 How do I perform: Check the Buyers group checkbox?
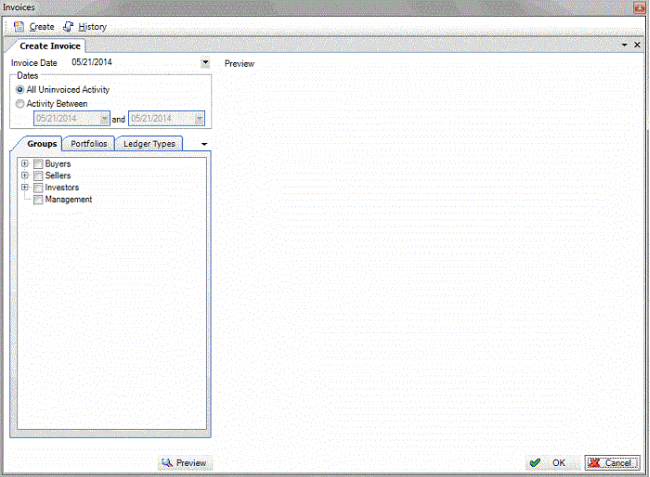tap(38, 164)
